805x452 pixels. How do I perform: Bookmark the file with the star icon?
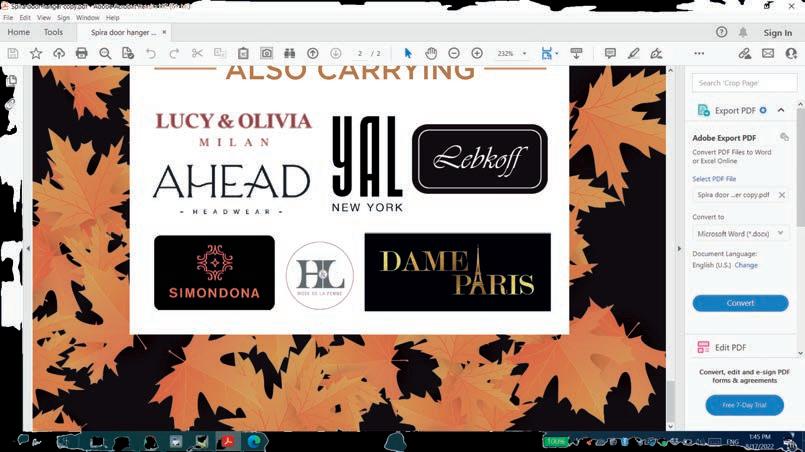pos(36,53)
